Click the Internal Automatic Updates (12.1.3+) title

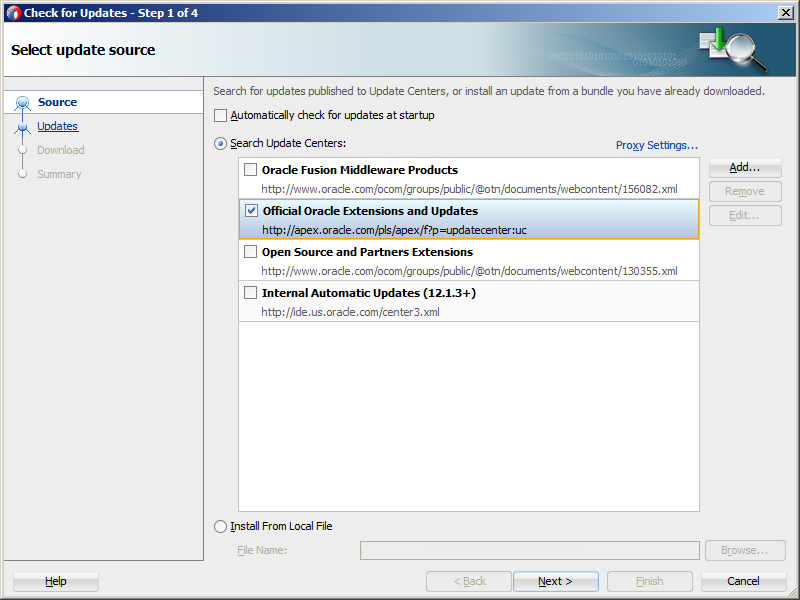click(x=369, y=293)
